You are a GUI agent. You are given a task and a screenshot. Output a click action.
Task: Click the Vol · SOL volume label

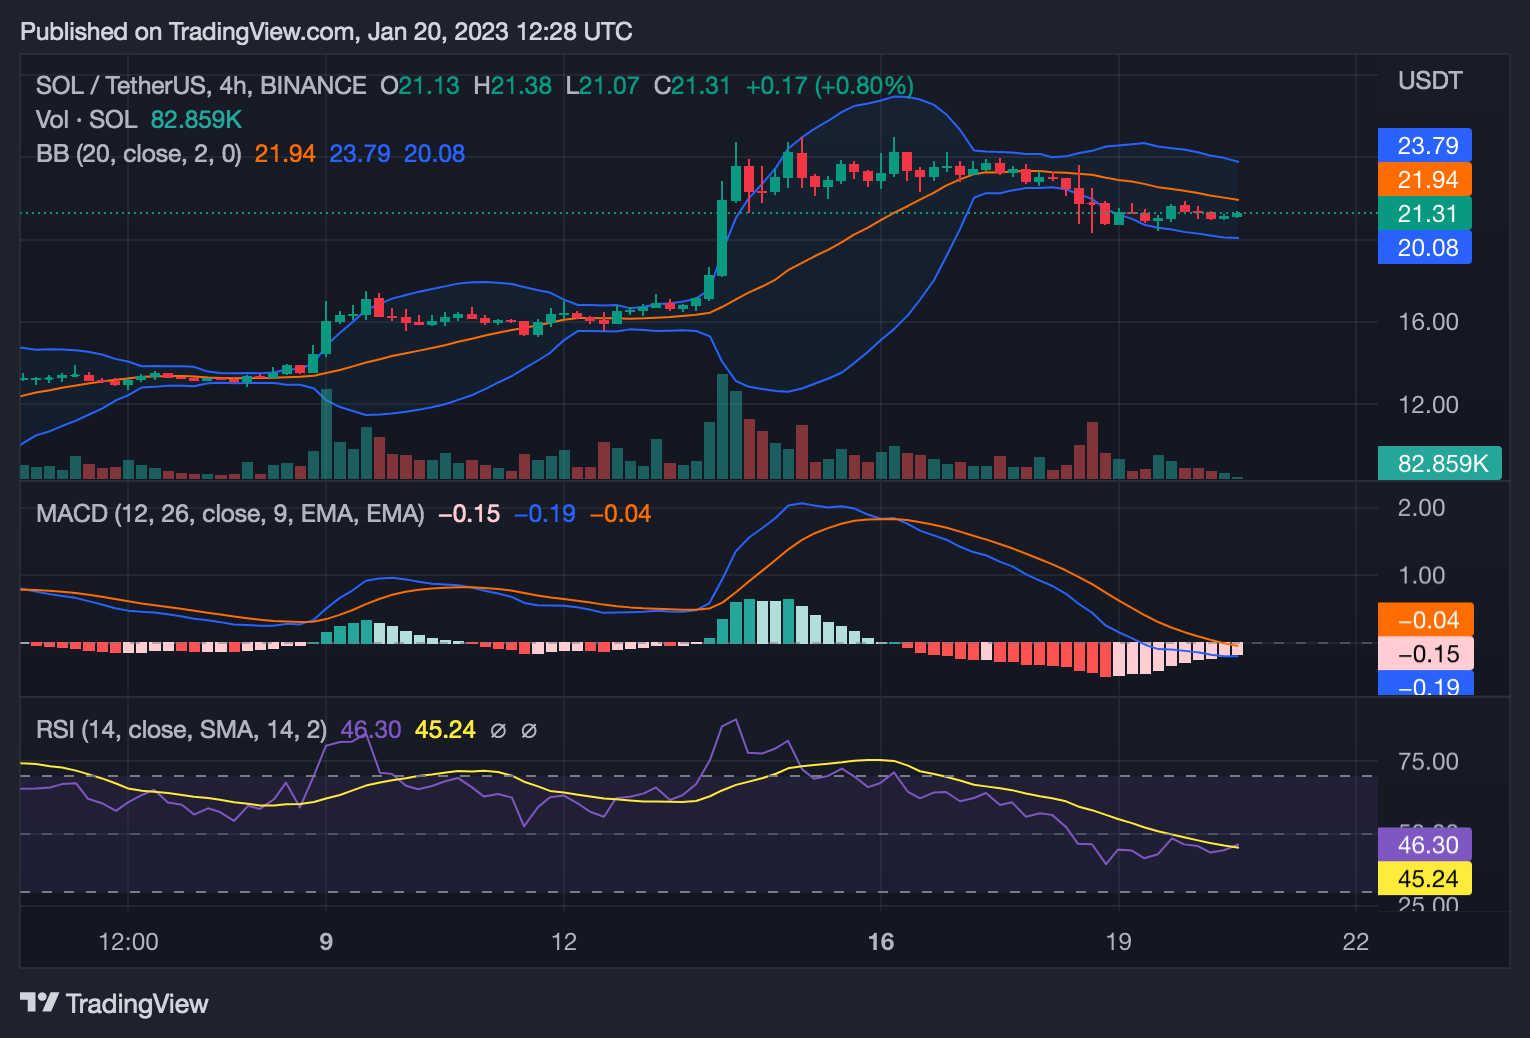coord(86,120)
